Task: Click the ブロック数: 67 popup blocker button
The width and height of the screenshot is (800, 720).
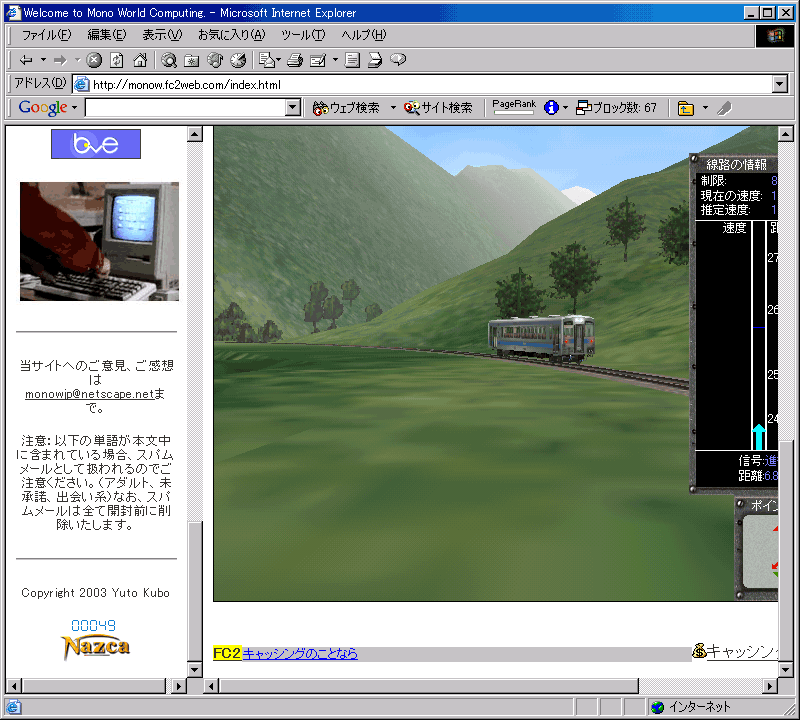Action: (x=616, y=108)
